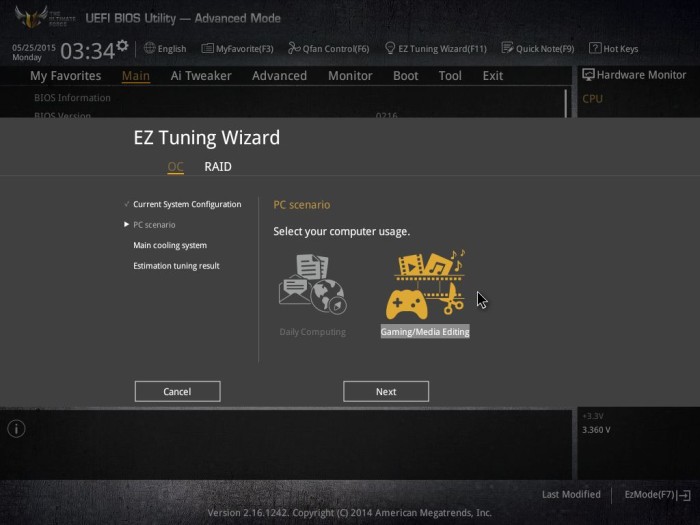
Task: Choose the Gaming/Media Editing scenario icon
Action: pyautogui.click(x=425, y=284)
